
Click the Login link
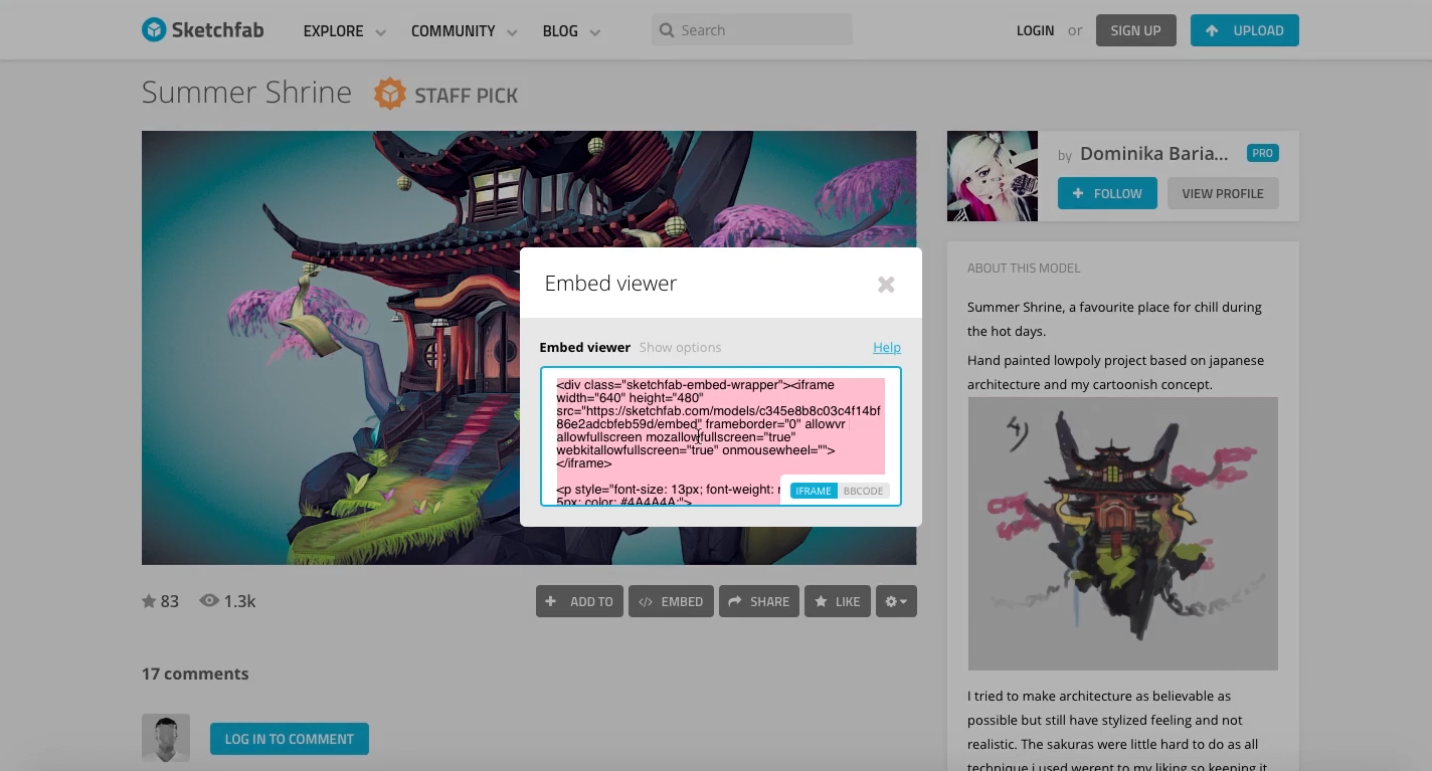point(1035,30)
